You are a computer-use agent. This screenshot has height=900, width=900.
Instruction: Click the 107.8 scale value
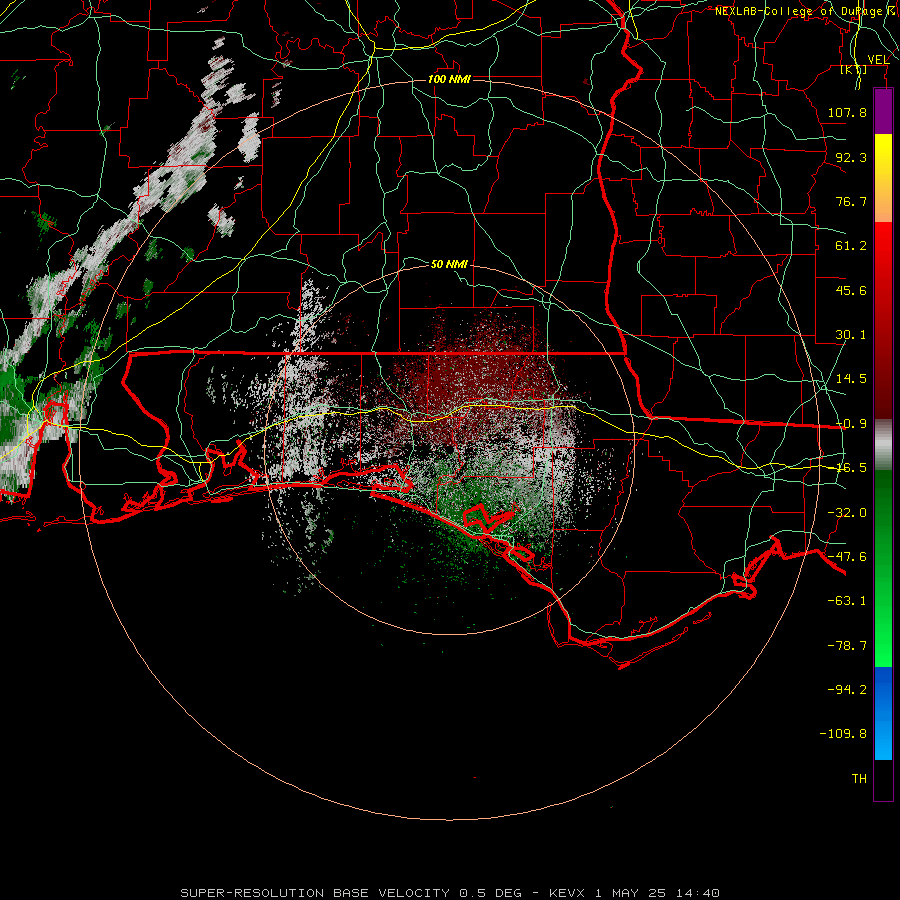pos(847,112)
